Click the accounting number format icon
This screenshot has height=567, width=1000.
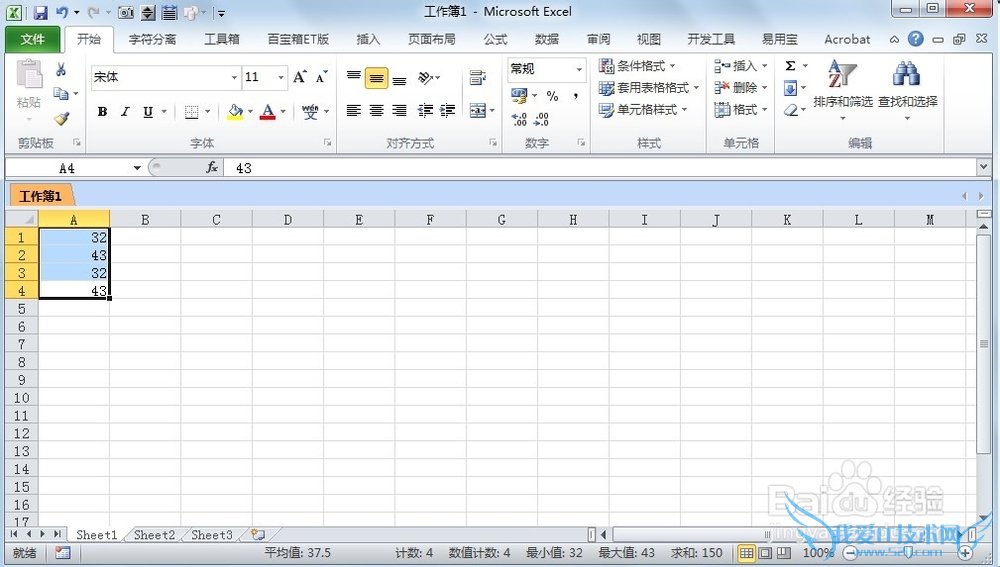coord(519,96)
